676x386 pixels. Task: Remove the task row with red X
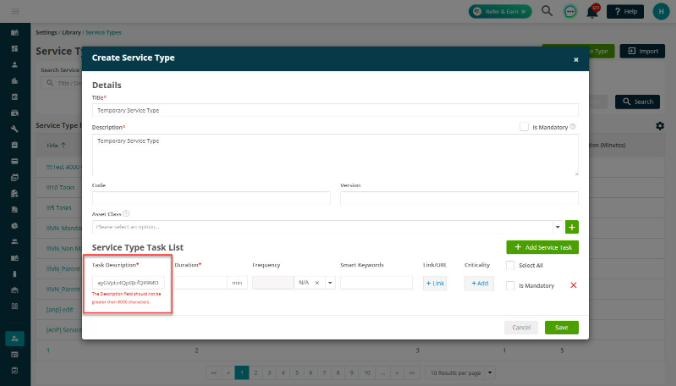tap(573, 285)
